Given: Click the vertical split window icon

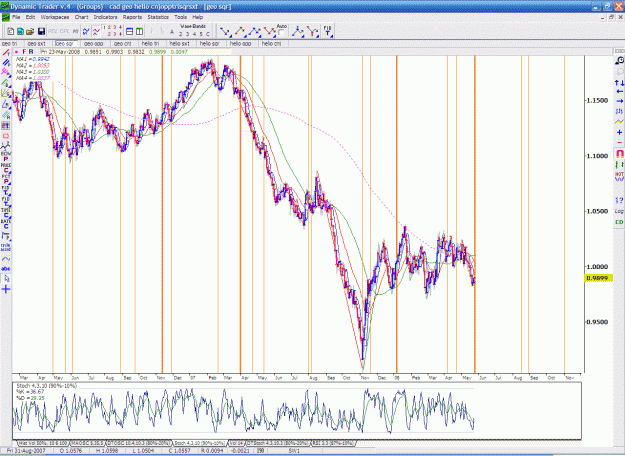Looking at the screenshot, I should 140,31.
